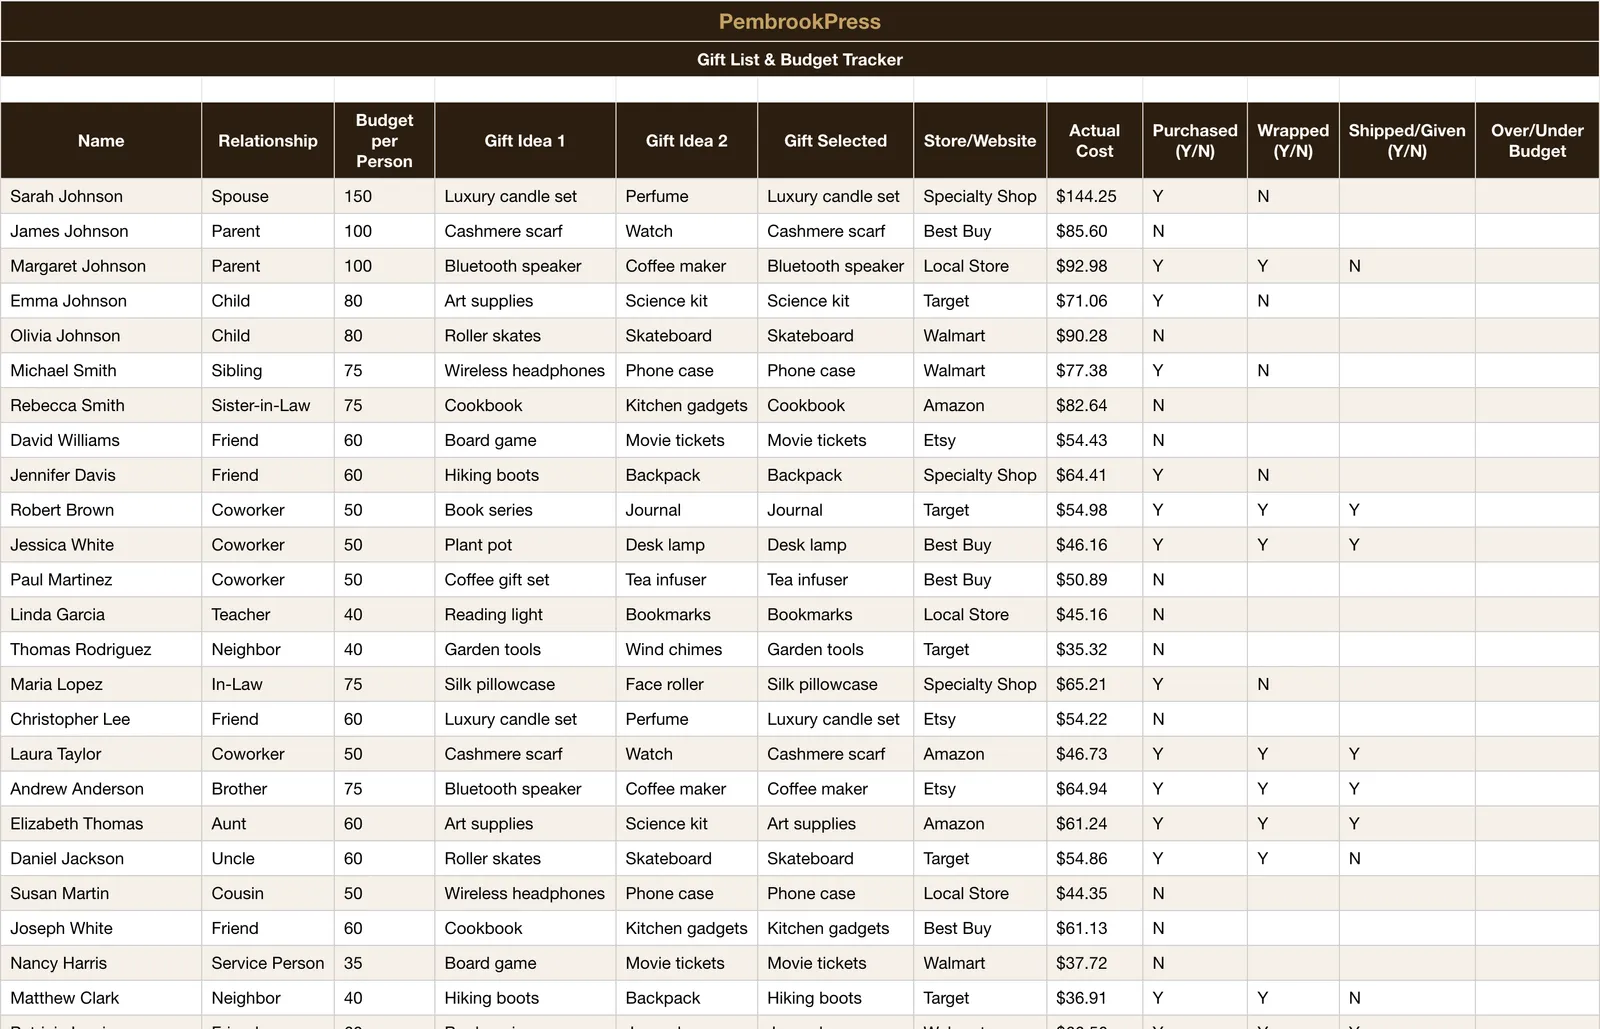
Task: Click the Elizabeth Thomas name cell
Action: 101,823
